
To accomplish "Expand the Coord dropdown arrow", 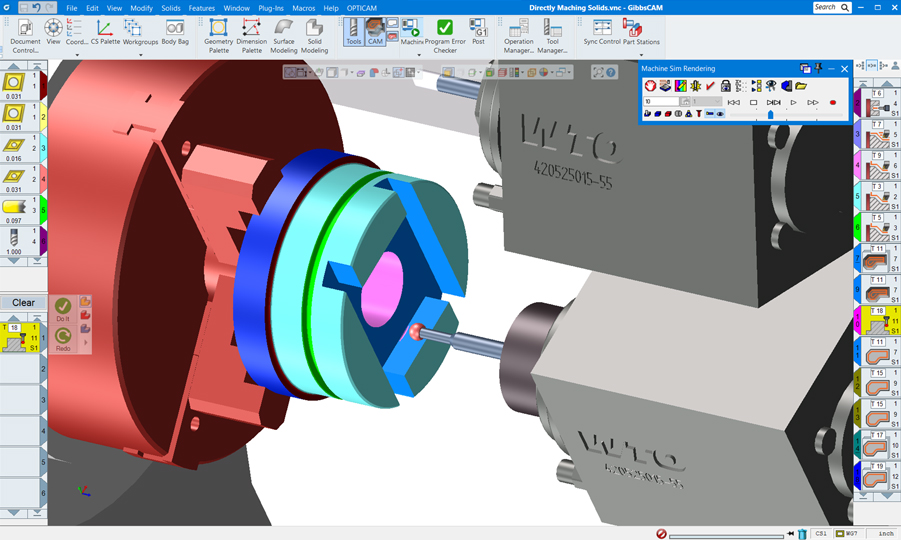I will coord(78,55).
